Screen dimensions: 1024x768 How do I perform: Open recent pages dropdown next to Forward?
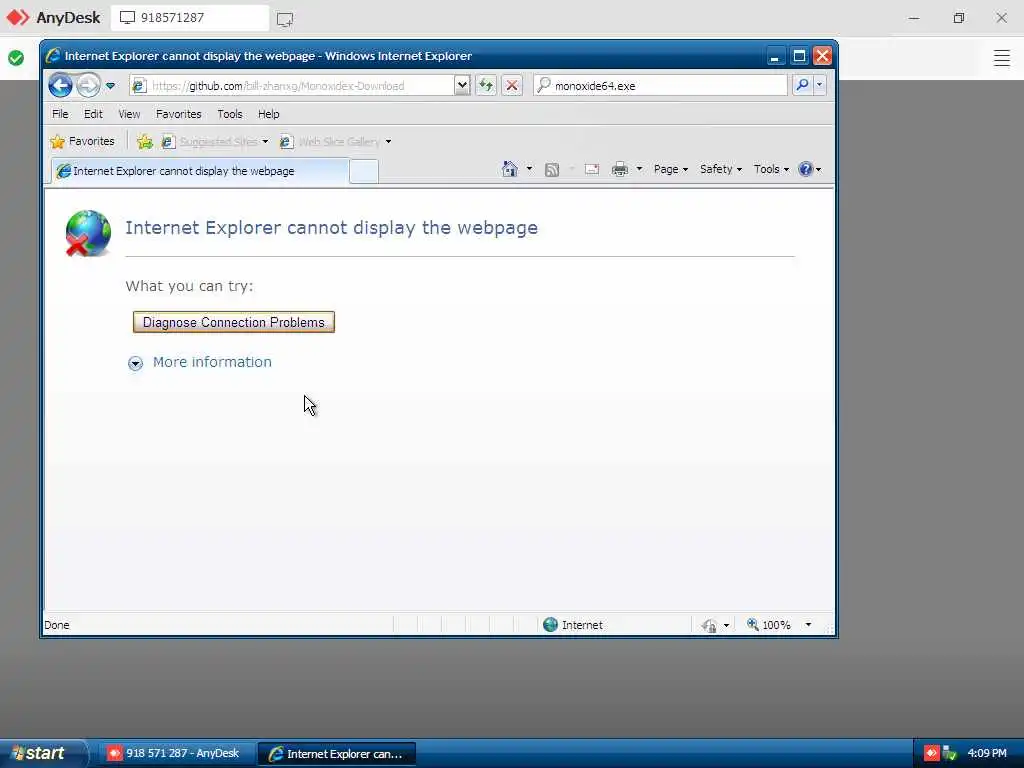110,86
